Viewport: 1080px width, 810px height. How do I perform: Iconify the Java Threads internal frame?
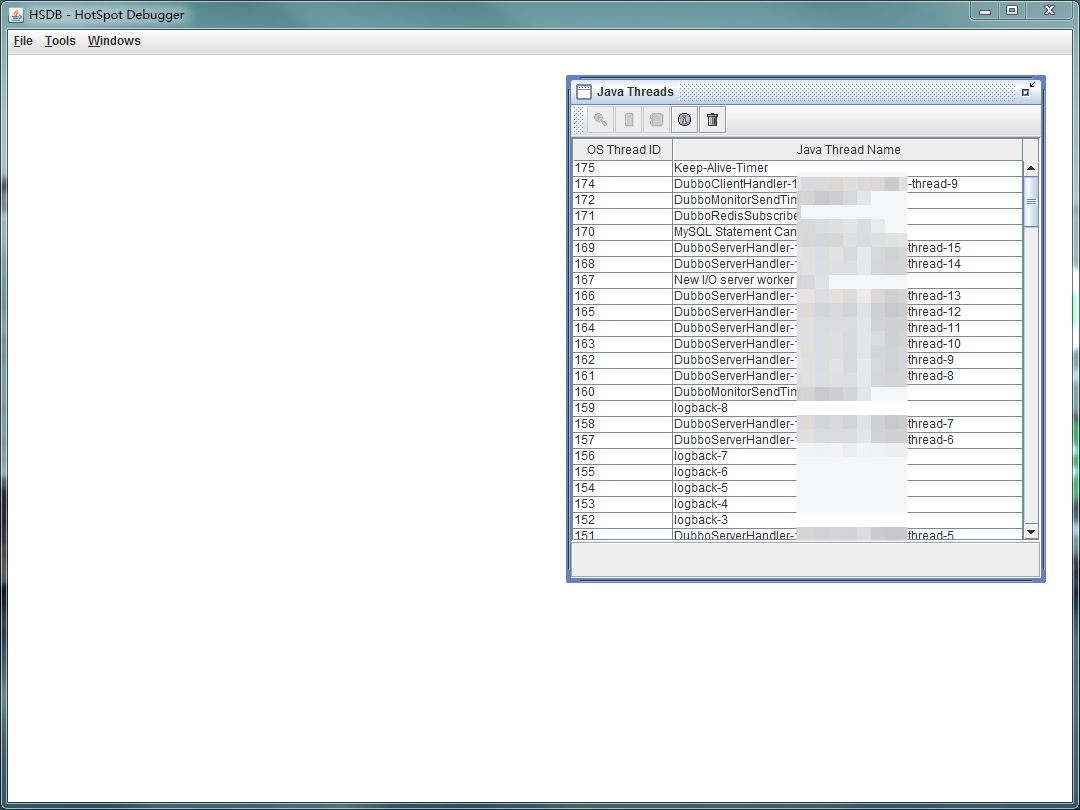coord(1028,90)
